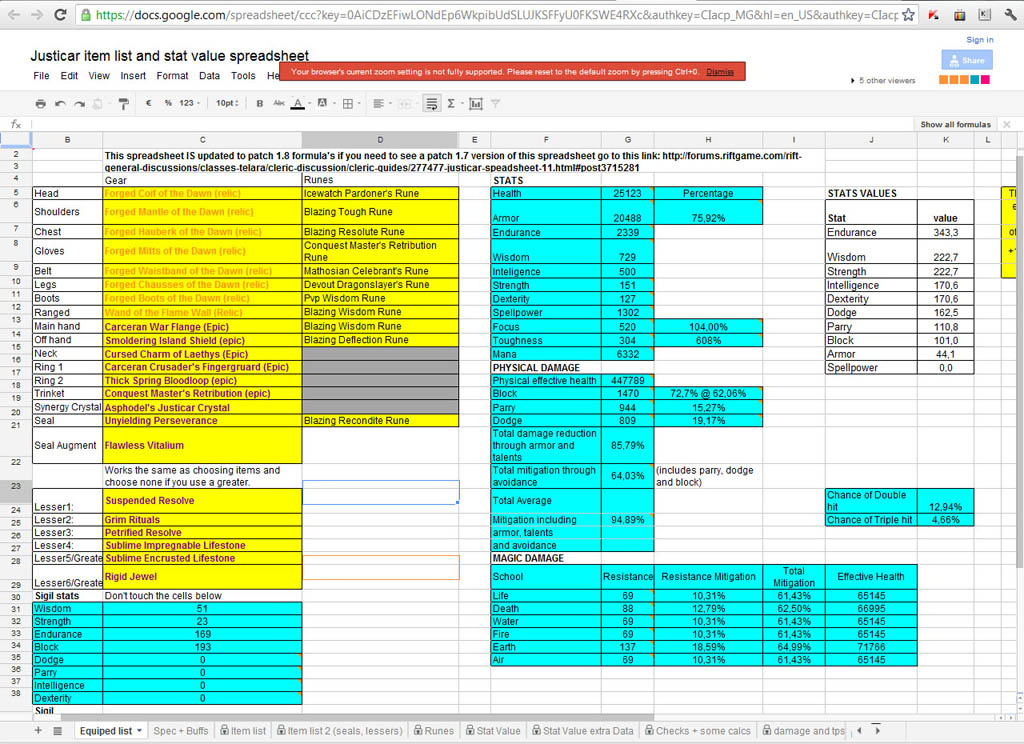The height and width of the screenshot is (744, 1024).
Task: Open the Edit menu
Action: coord(69,76)
